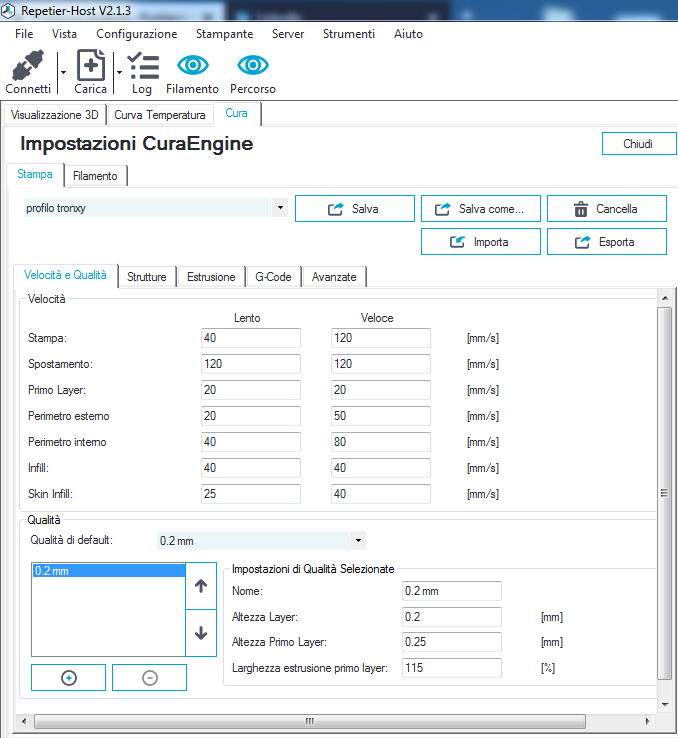Open the Strumenti menu
The width and height of the screenshot is (678, 738).
[349, 34]
